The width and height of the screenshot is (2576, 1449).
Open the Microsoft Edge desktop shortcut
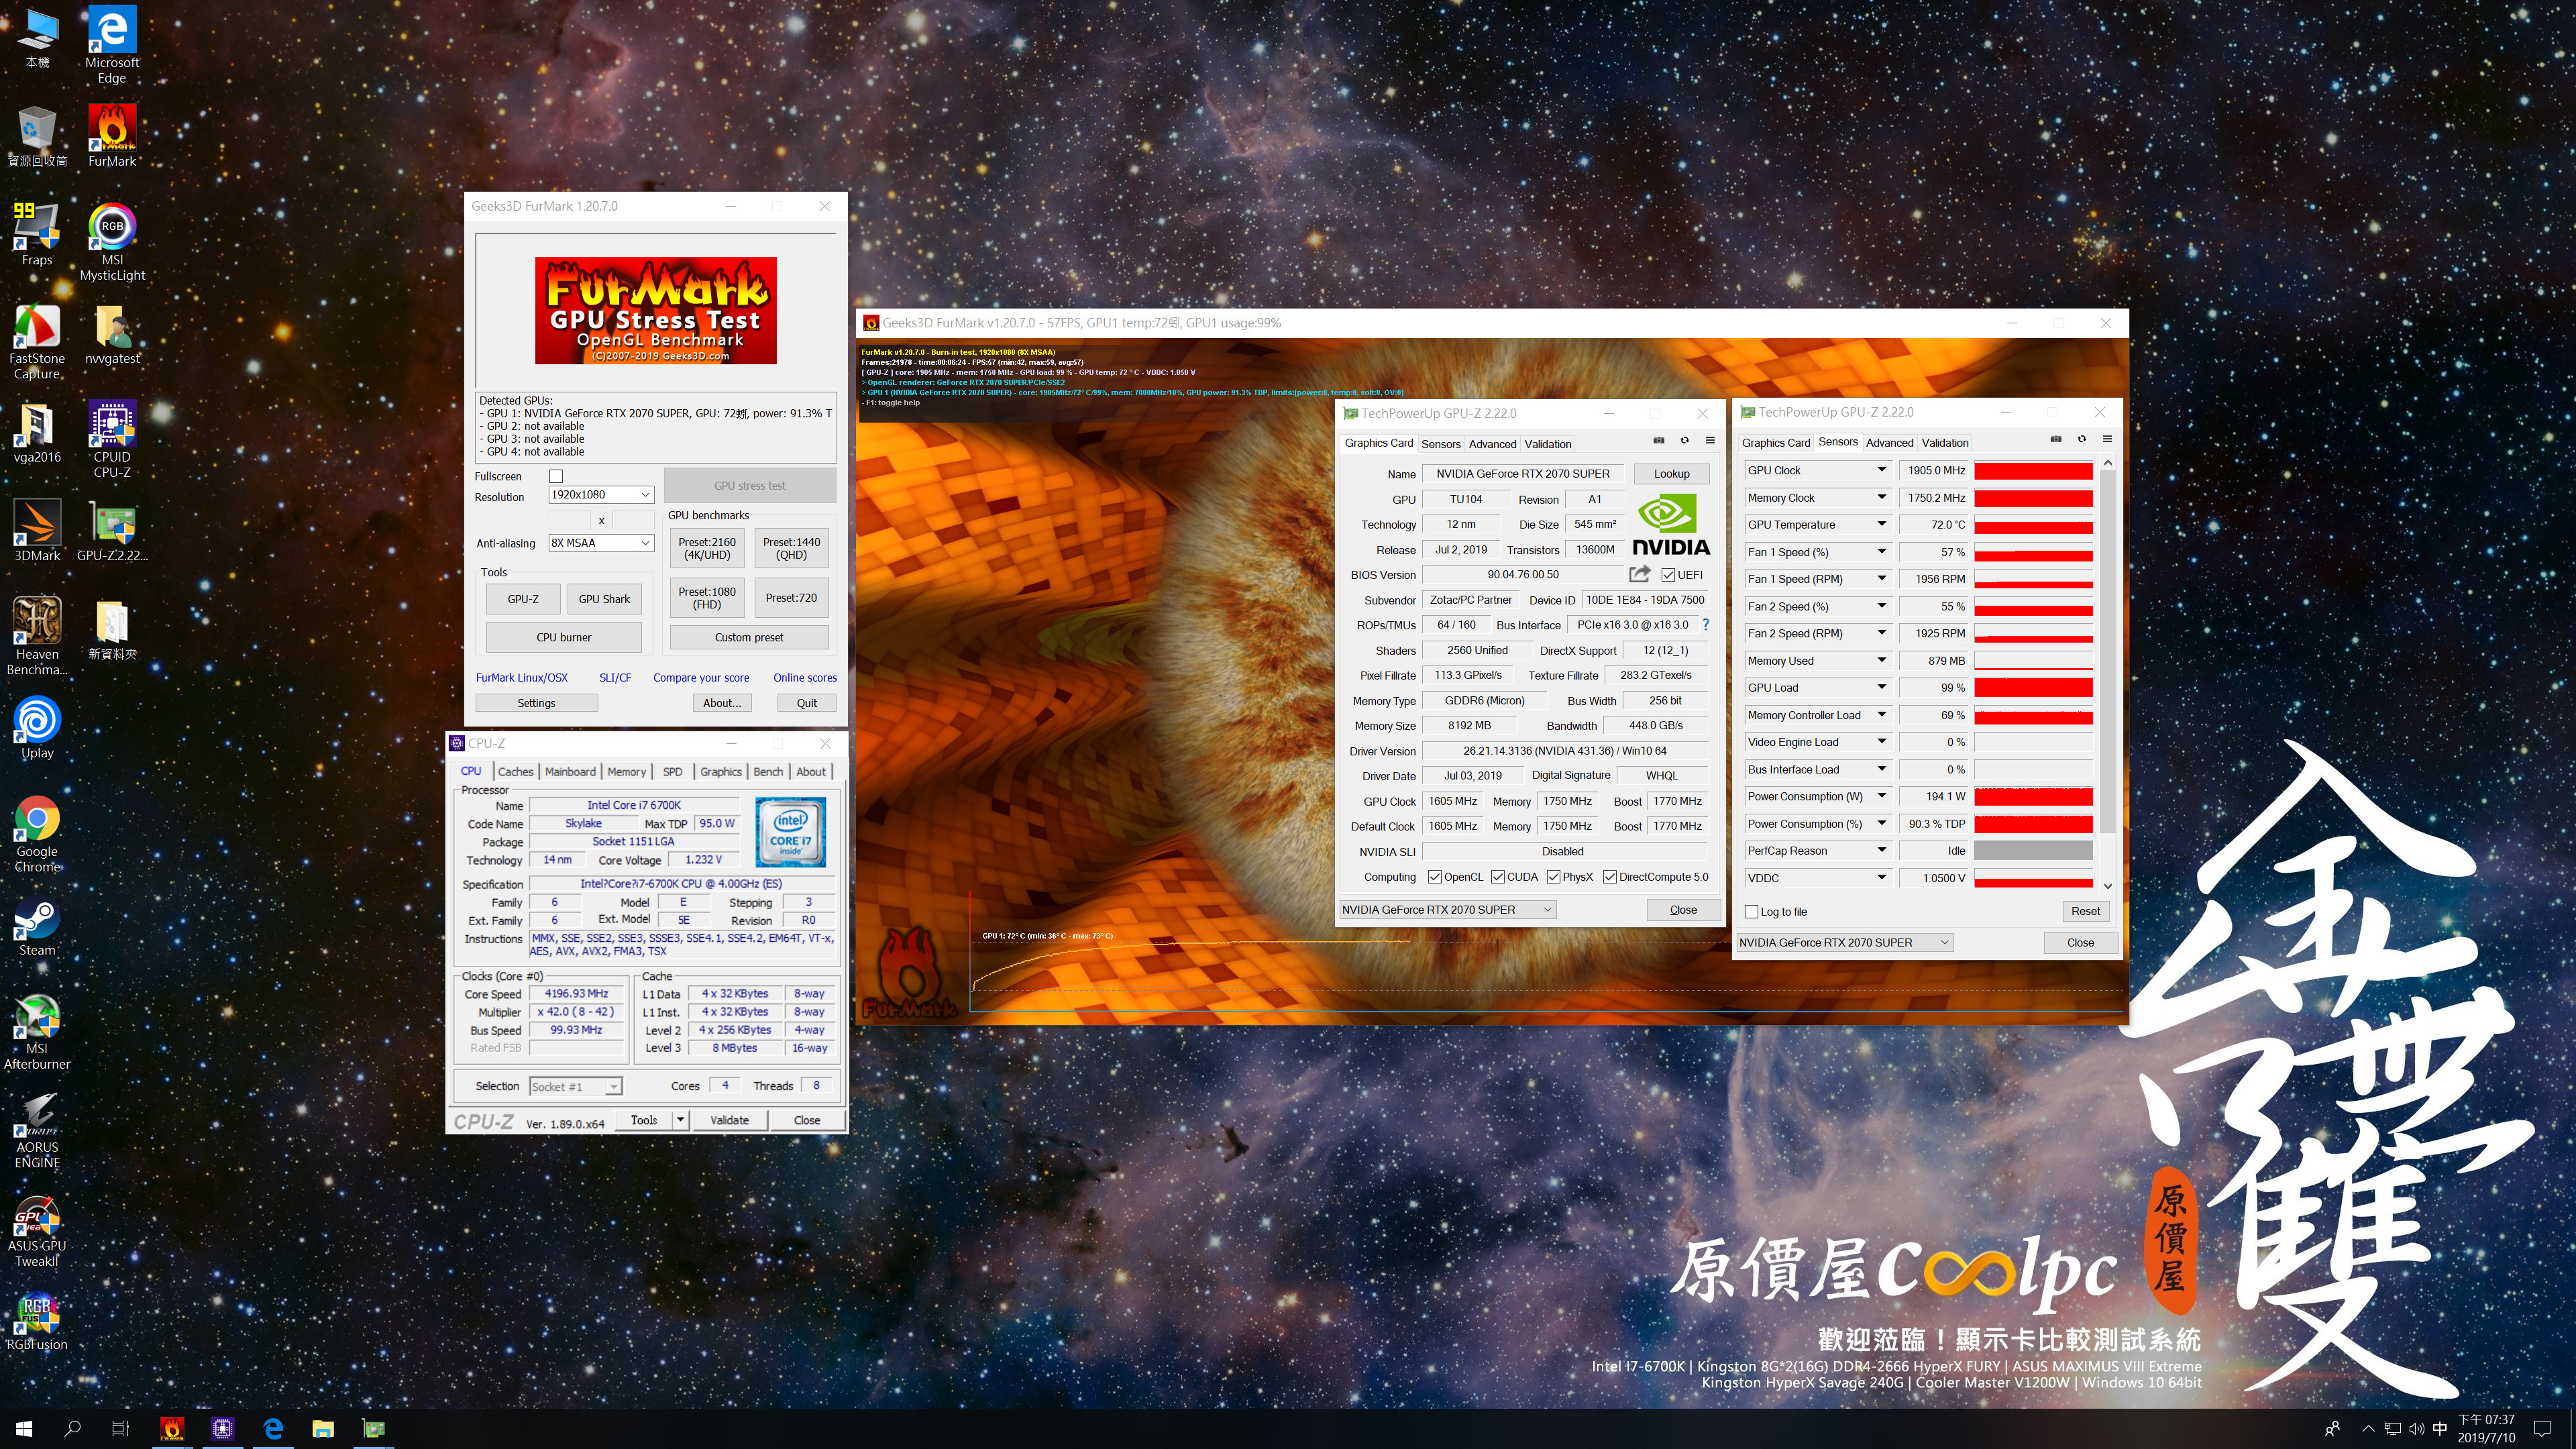(x=112, y=44)
